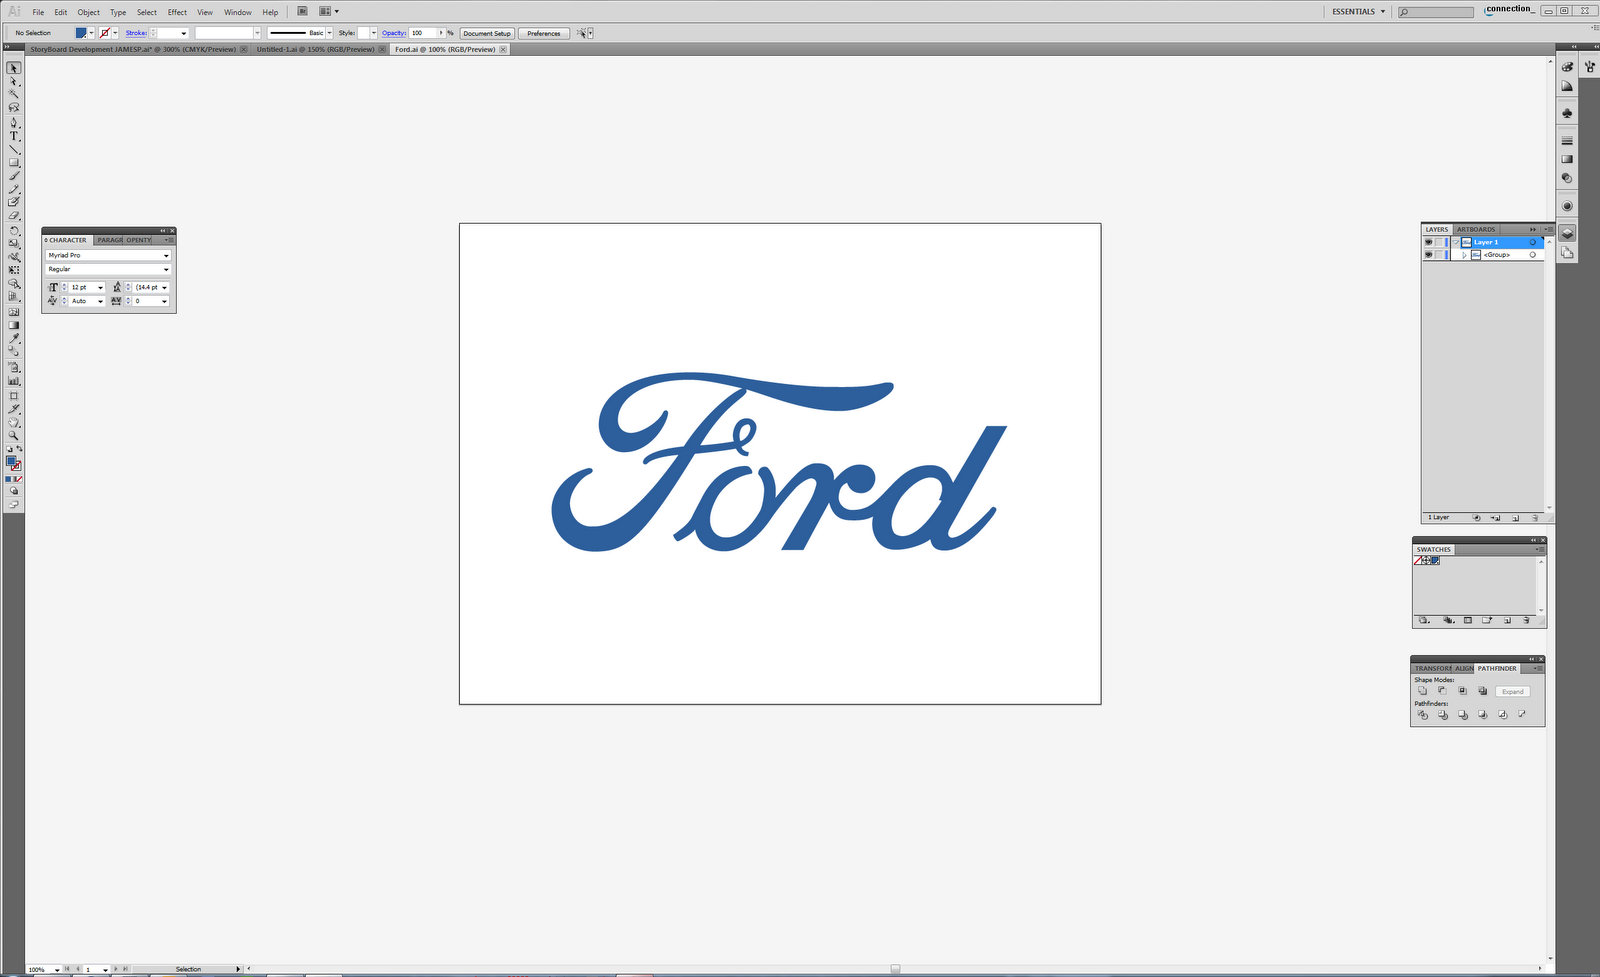Open the Object menu
The height and width of the screenshot is (977, 1600).
click(x=89, y=12)
